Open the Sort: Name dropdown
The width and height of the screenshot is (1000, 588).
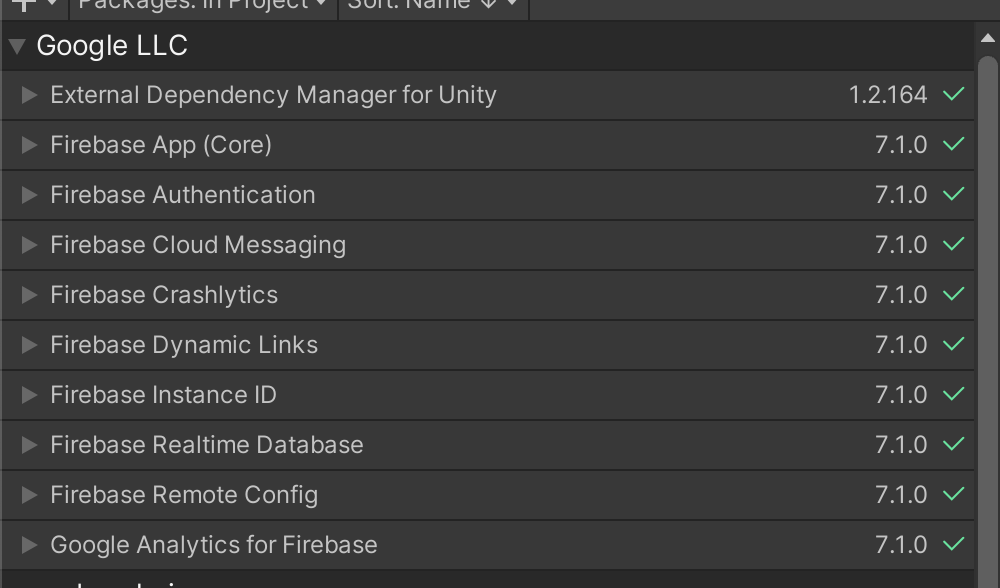point(433,6)
